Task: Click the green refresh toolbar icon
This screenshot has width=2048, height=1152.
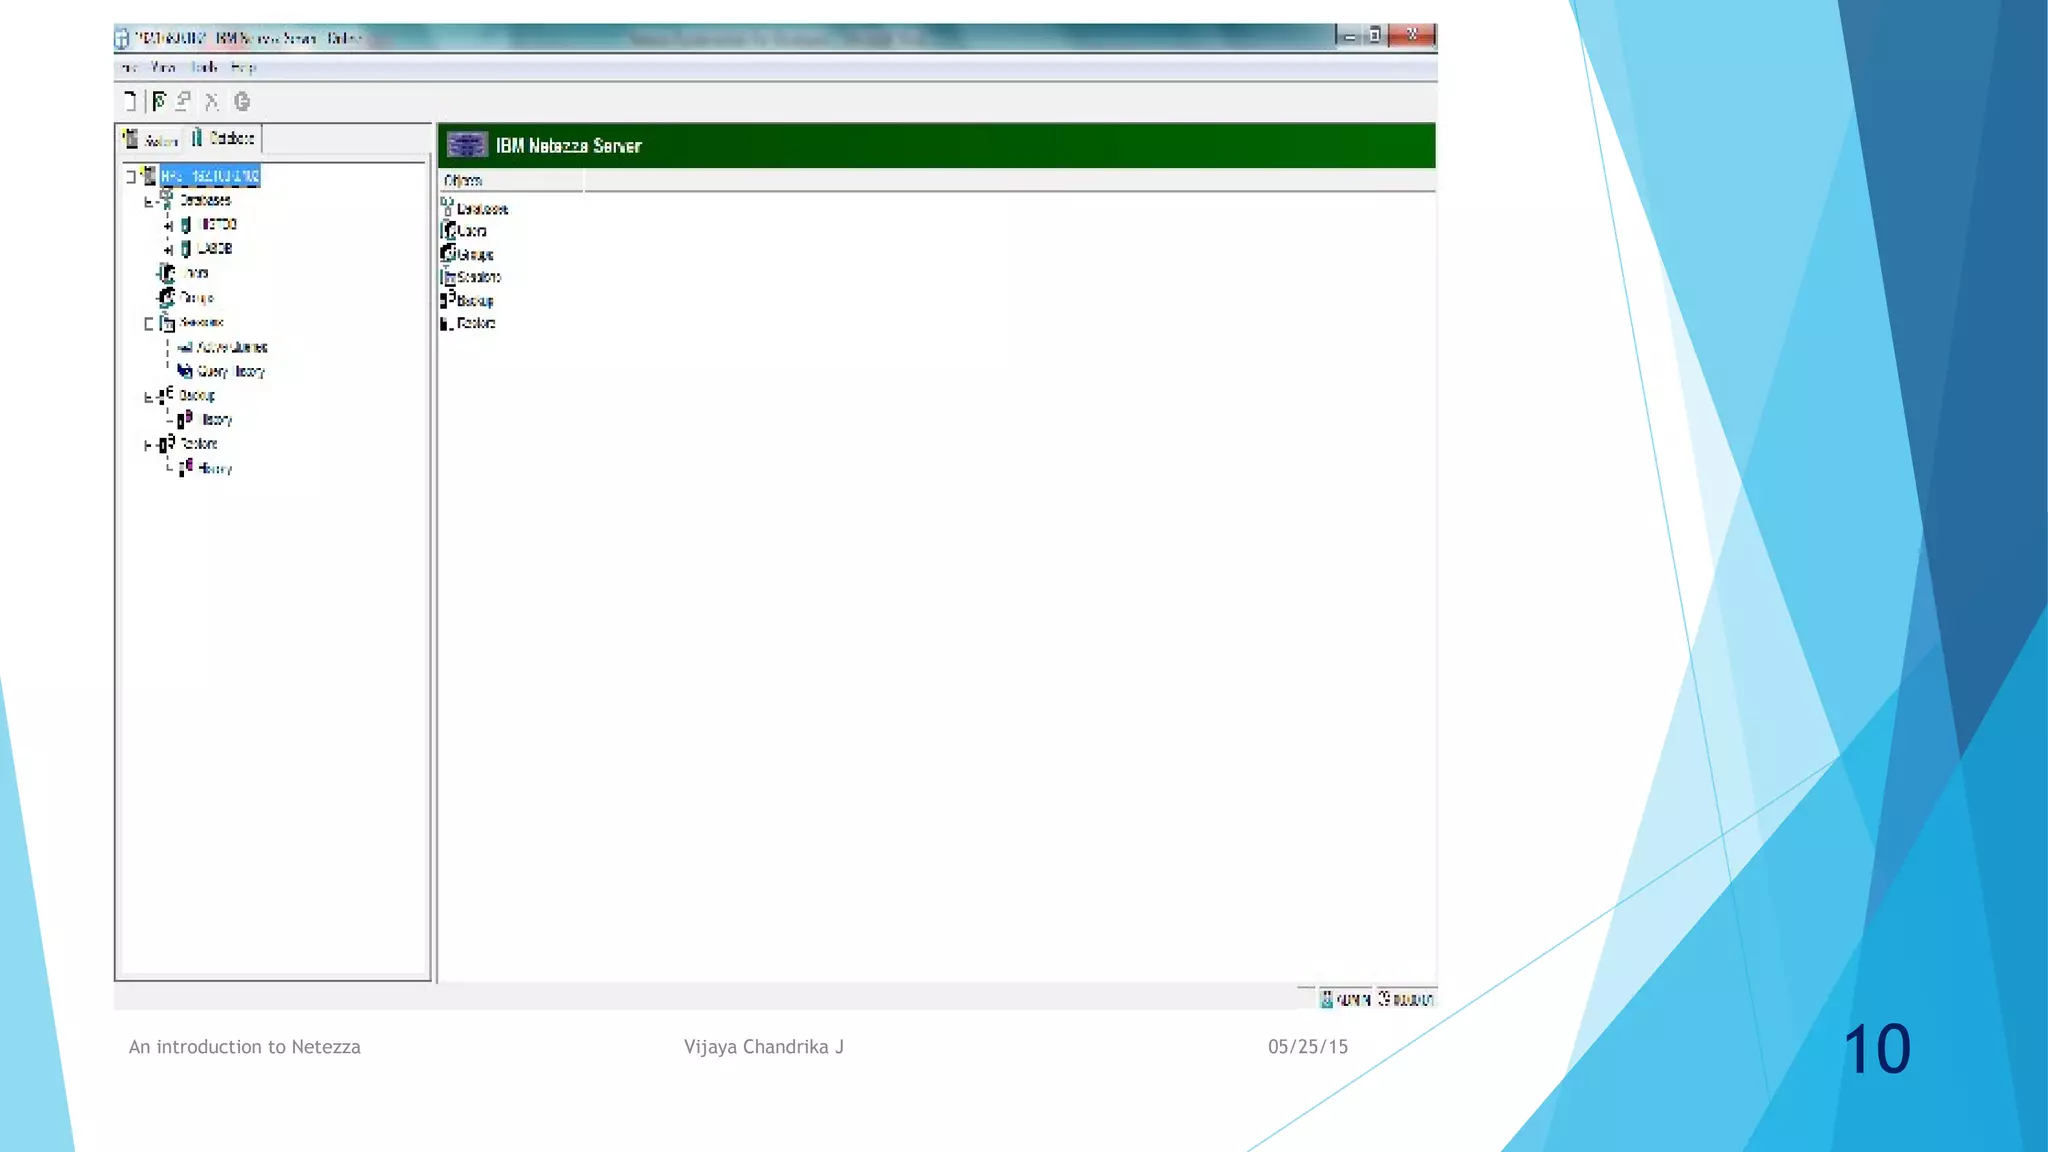Action: point(242,101)
